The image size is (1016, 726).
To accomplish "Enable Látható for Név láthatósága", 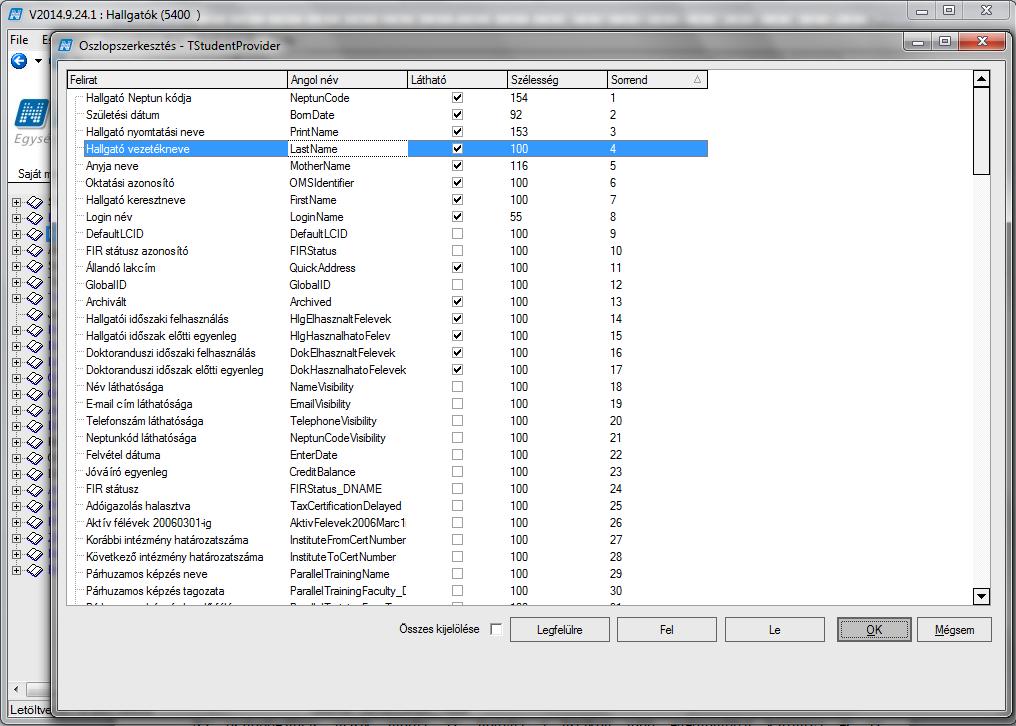I will click(x=457, y=386).
